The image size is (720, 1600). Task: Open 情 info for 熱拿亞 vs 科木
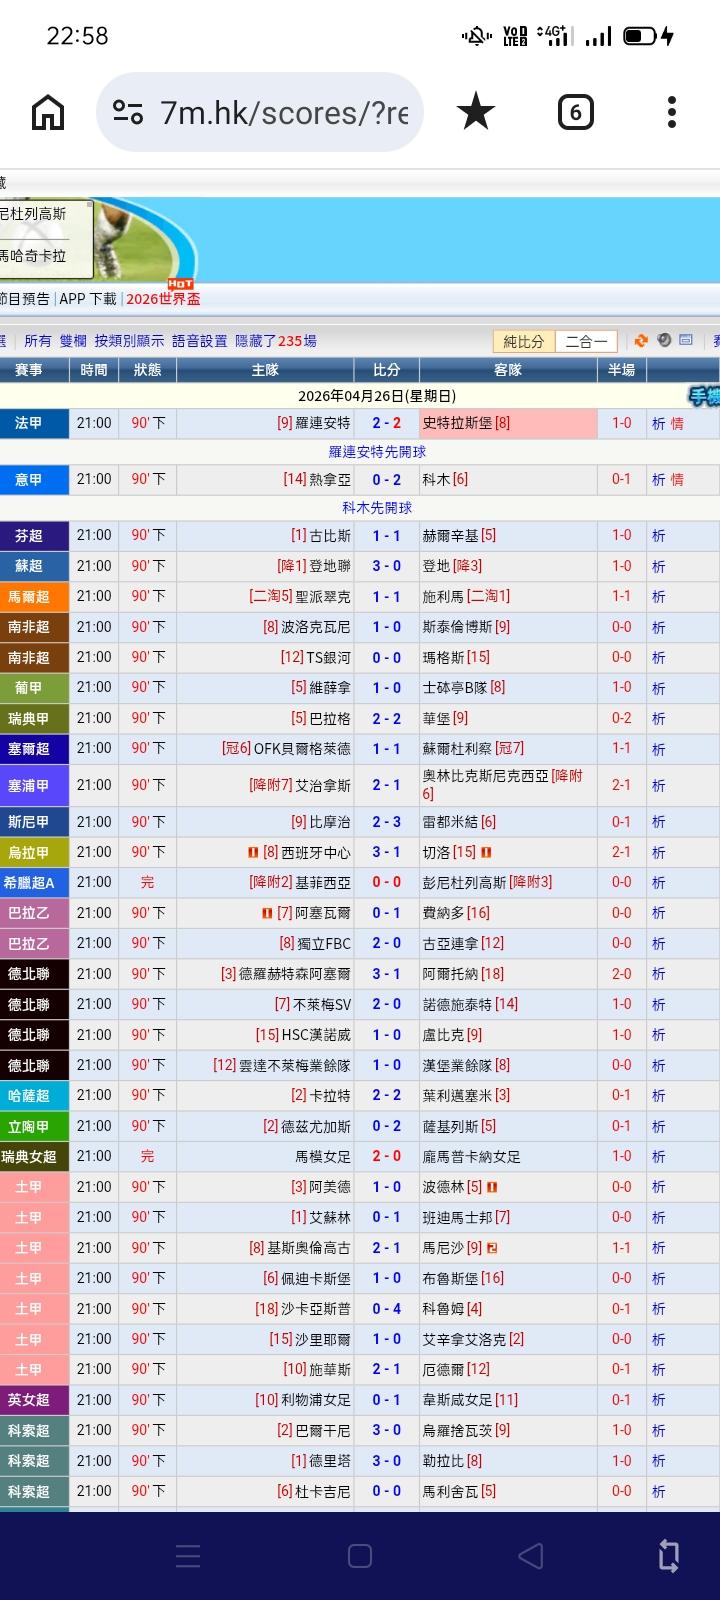(677, 480)
